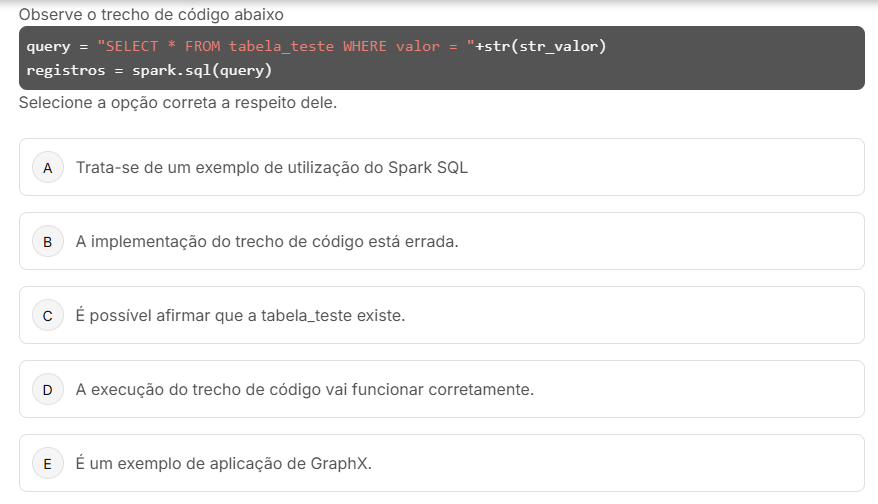Pick answer saying implementation está errada
This screenshot has width=878, height=504.
(x=267, y=241)
